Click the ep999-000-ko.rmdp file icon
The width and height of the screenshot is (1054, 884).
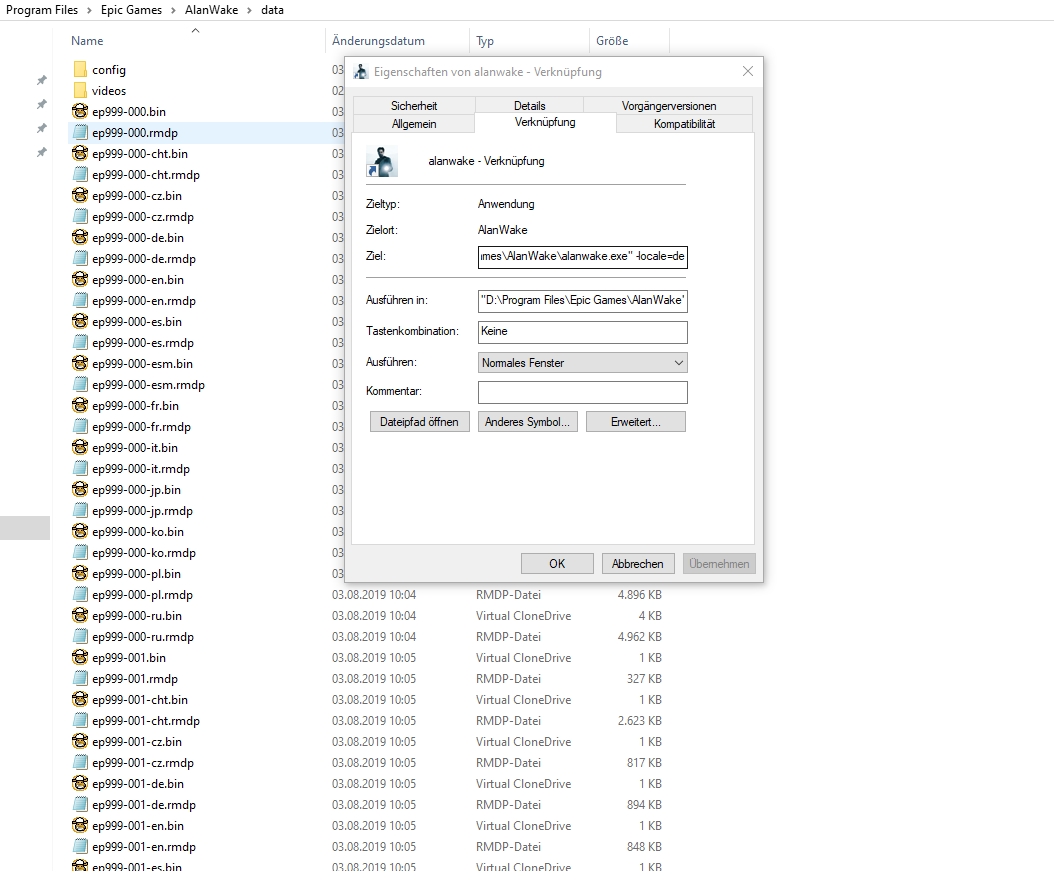pyautogui.click(x=80, y=553)
